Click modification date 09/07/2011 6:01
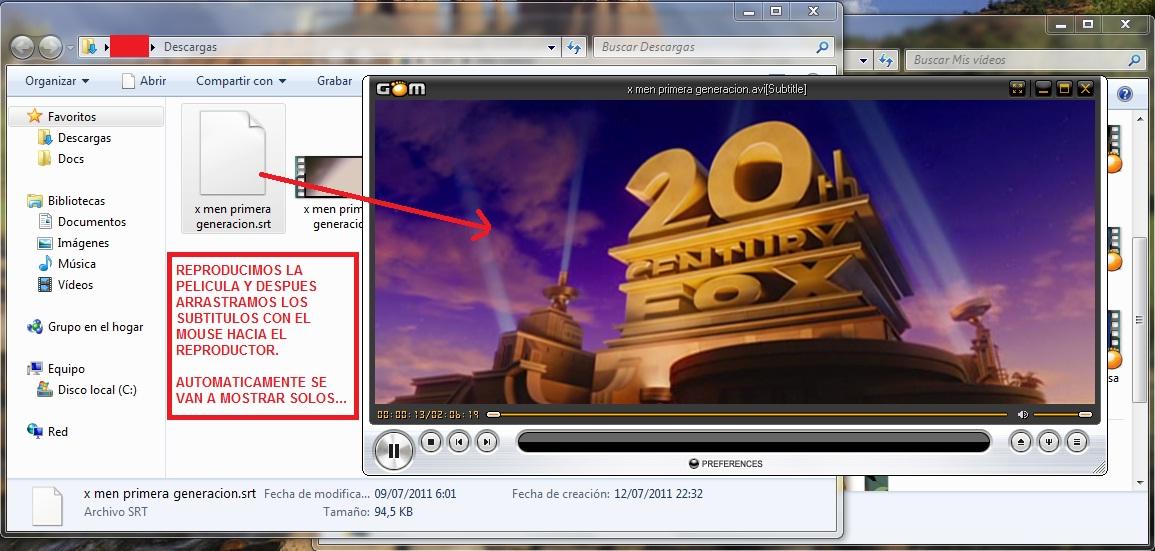 click(415, 494)
